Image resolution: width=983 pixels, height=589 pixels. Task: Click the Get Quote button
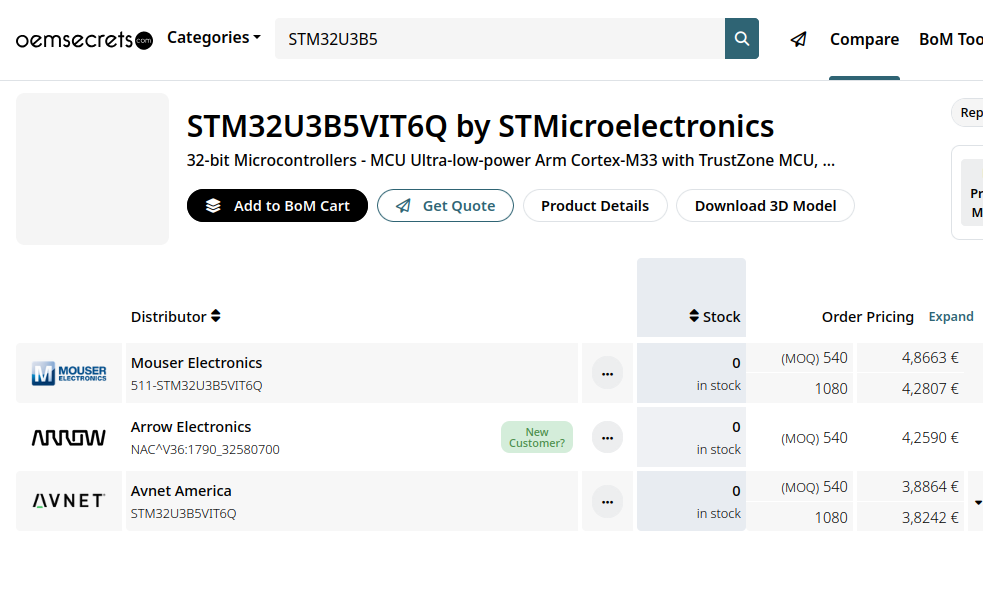point(445,206)
